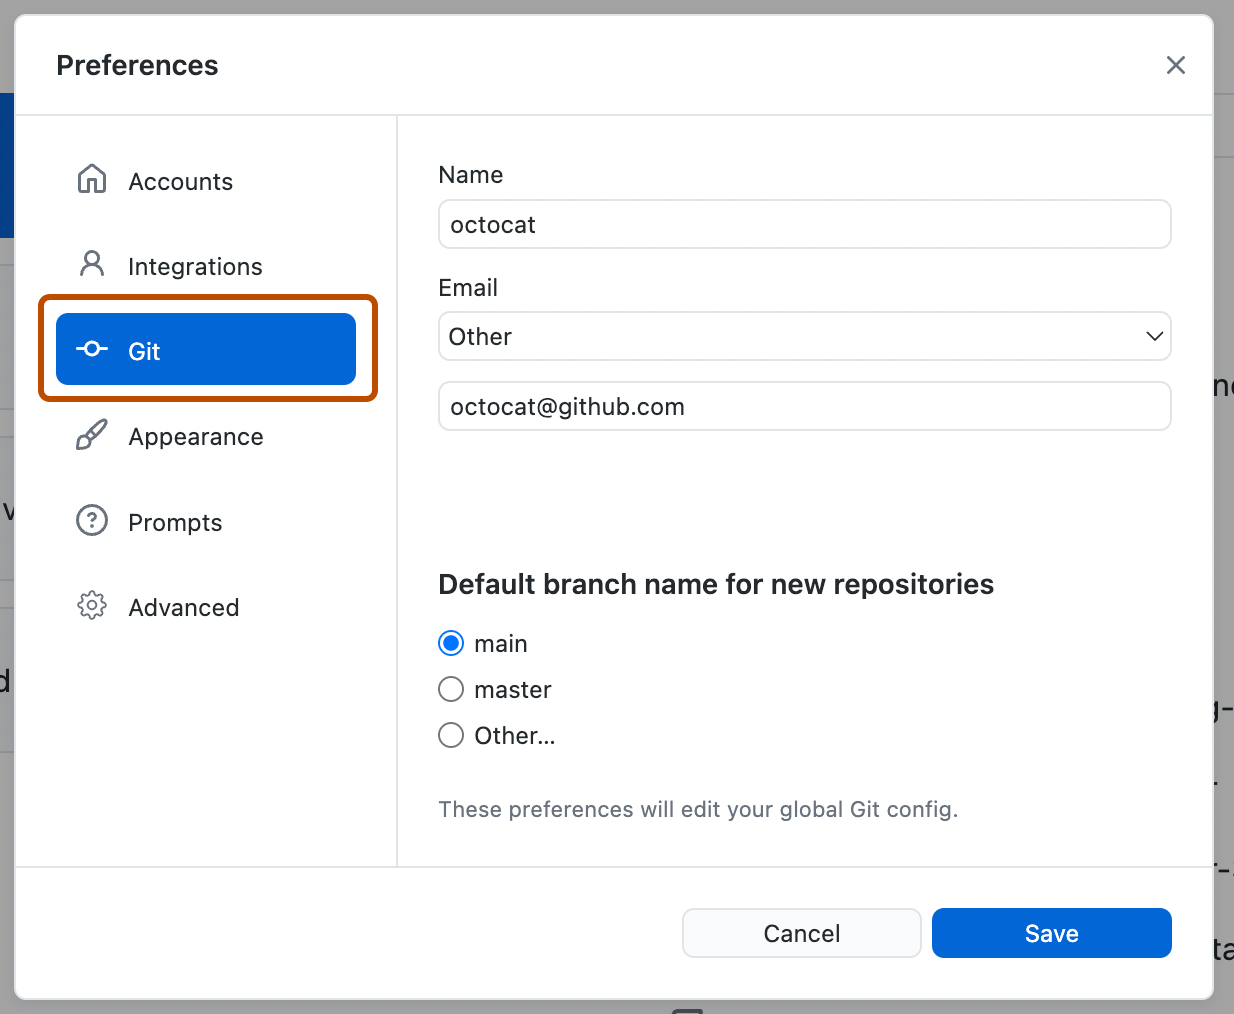Click the Name field label
1234x1014 pixels.
(x=471, y=175)
